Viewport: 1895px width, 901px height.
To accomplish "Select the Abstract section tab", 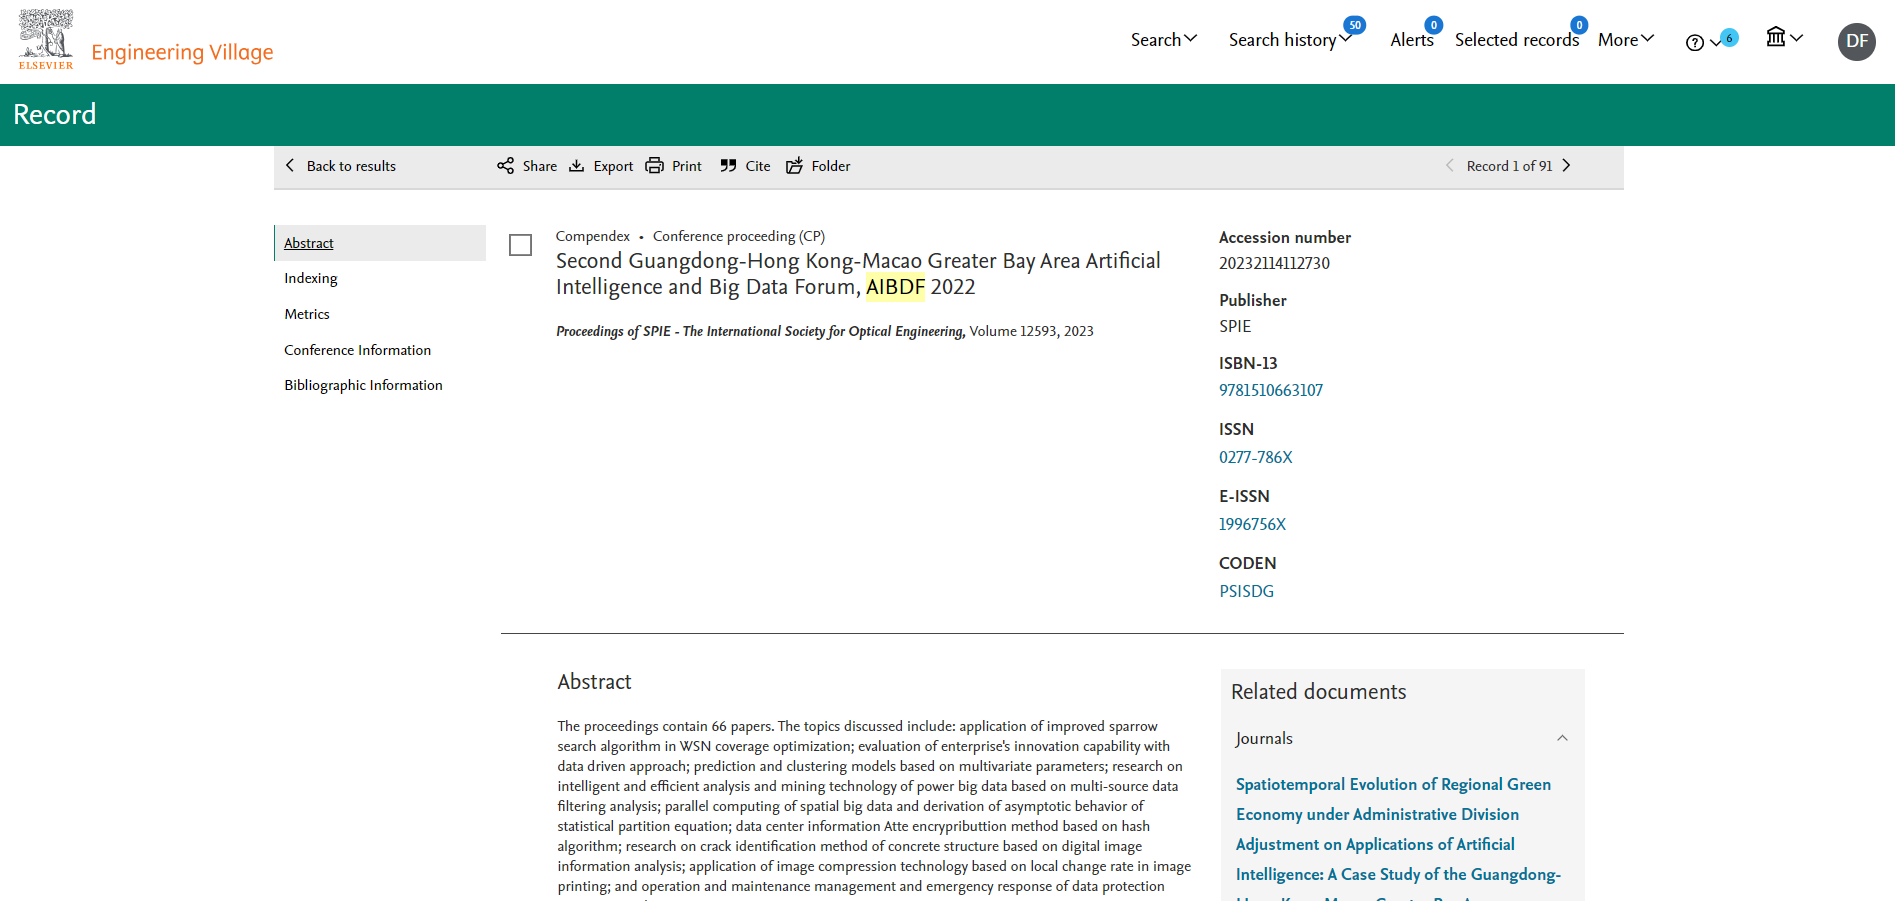I will point(380,243).
